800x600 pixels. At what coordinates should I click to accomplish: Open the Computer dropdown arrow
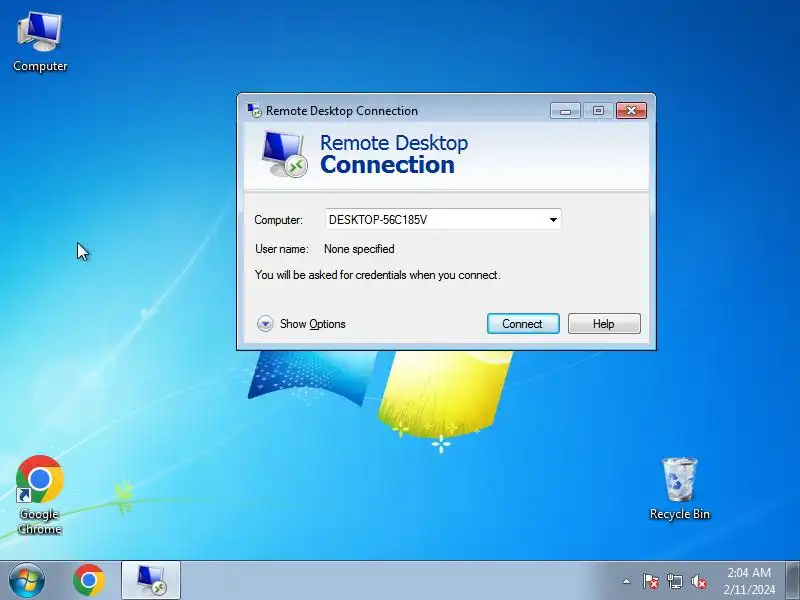[553, 220]
